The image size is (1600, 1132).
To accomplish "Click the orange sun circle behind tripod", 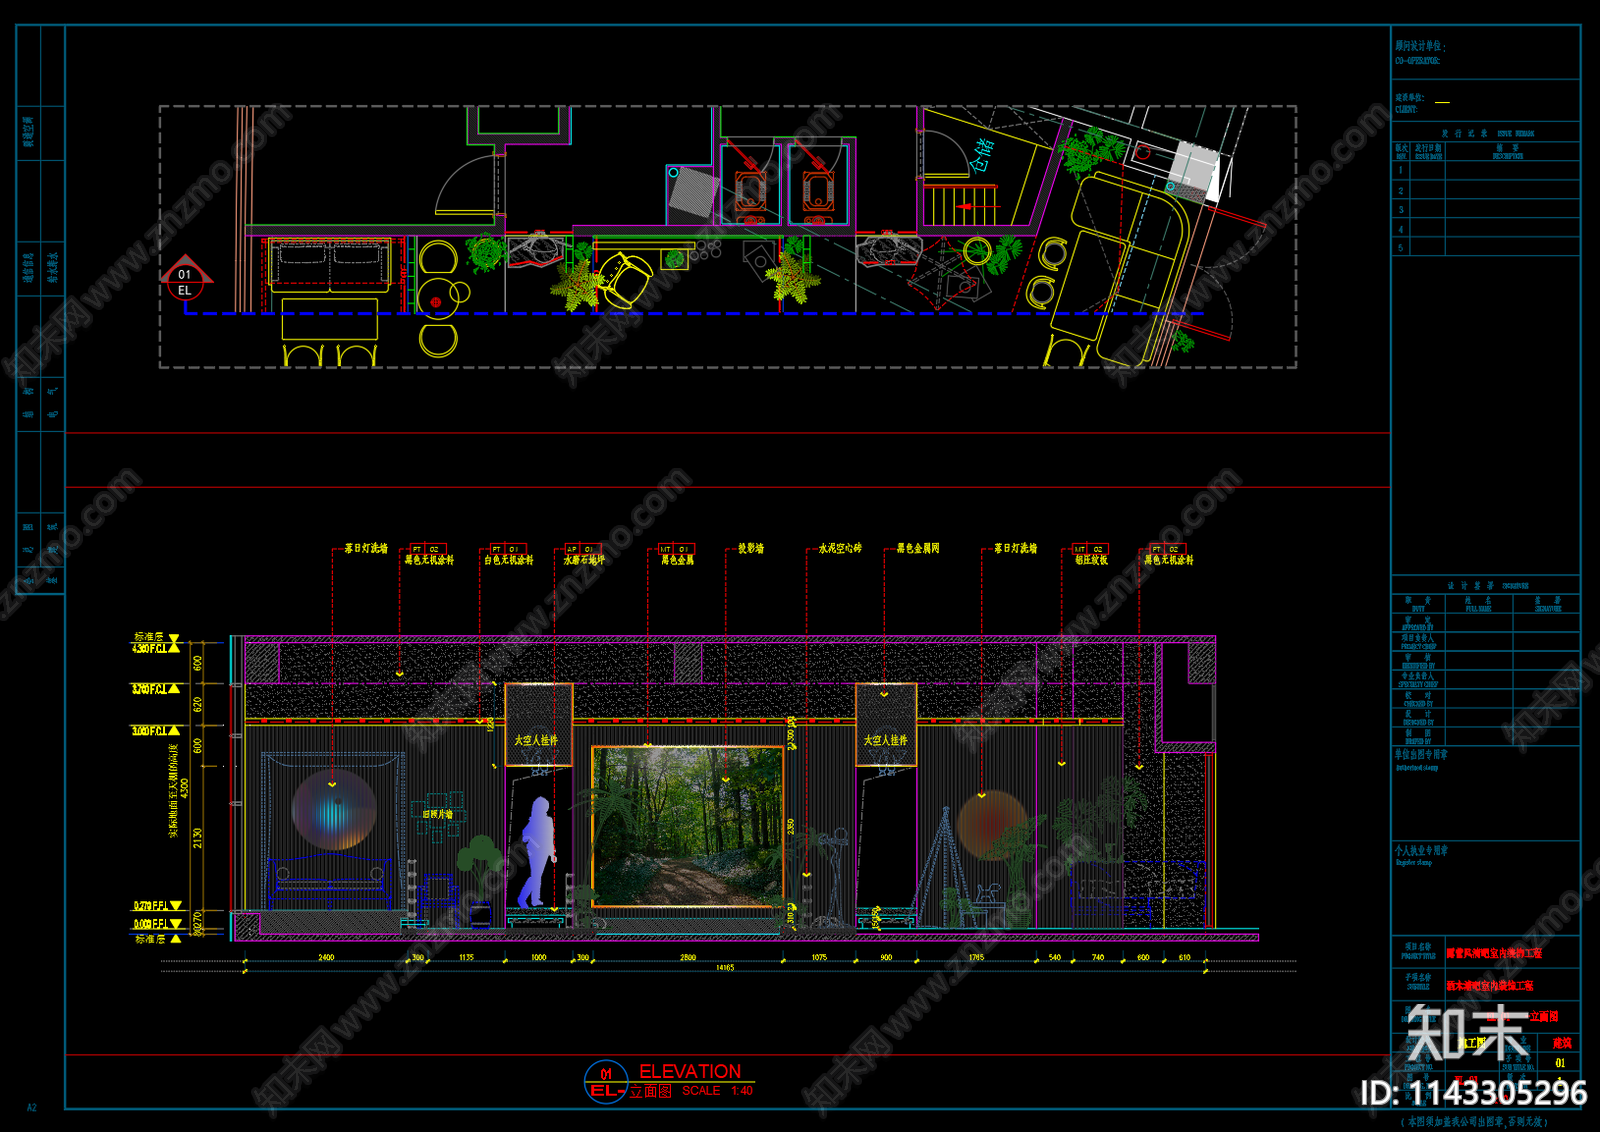I will [992, 825].
